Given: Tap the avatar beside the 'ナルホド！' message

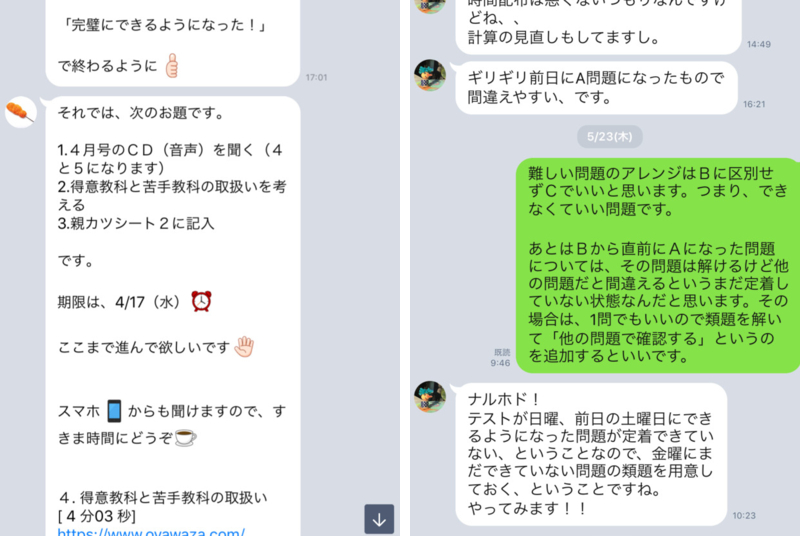Looking at the screenshot, I should (x=430, y=396).
